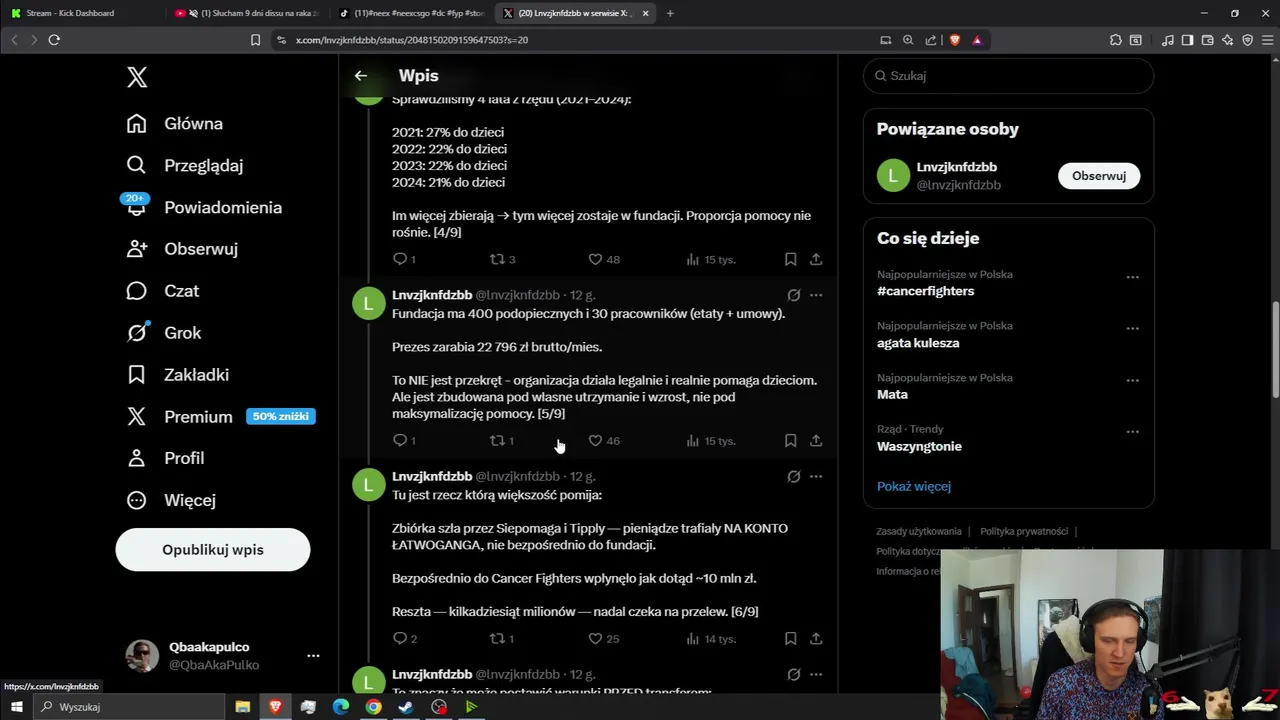Open options dots for Mata trend

1132,380
